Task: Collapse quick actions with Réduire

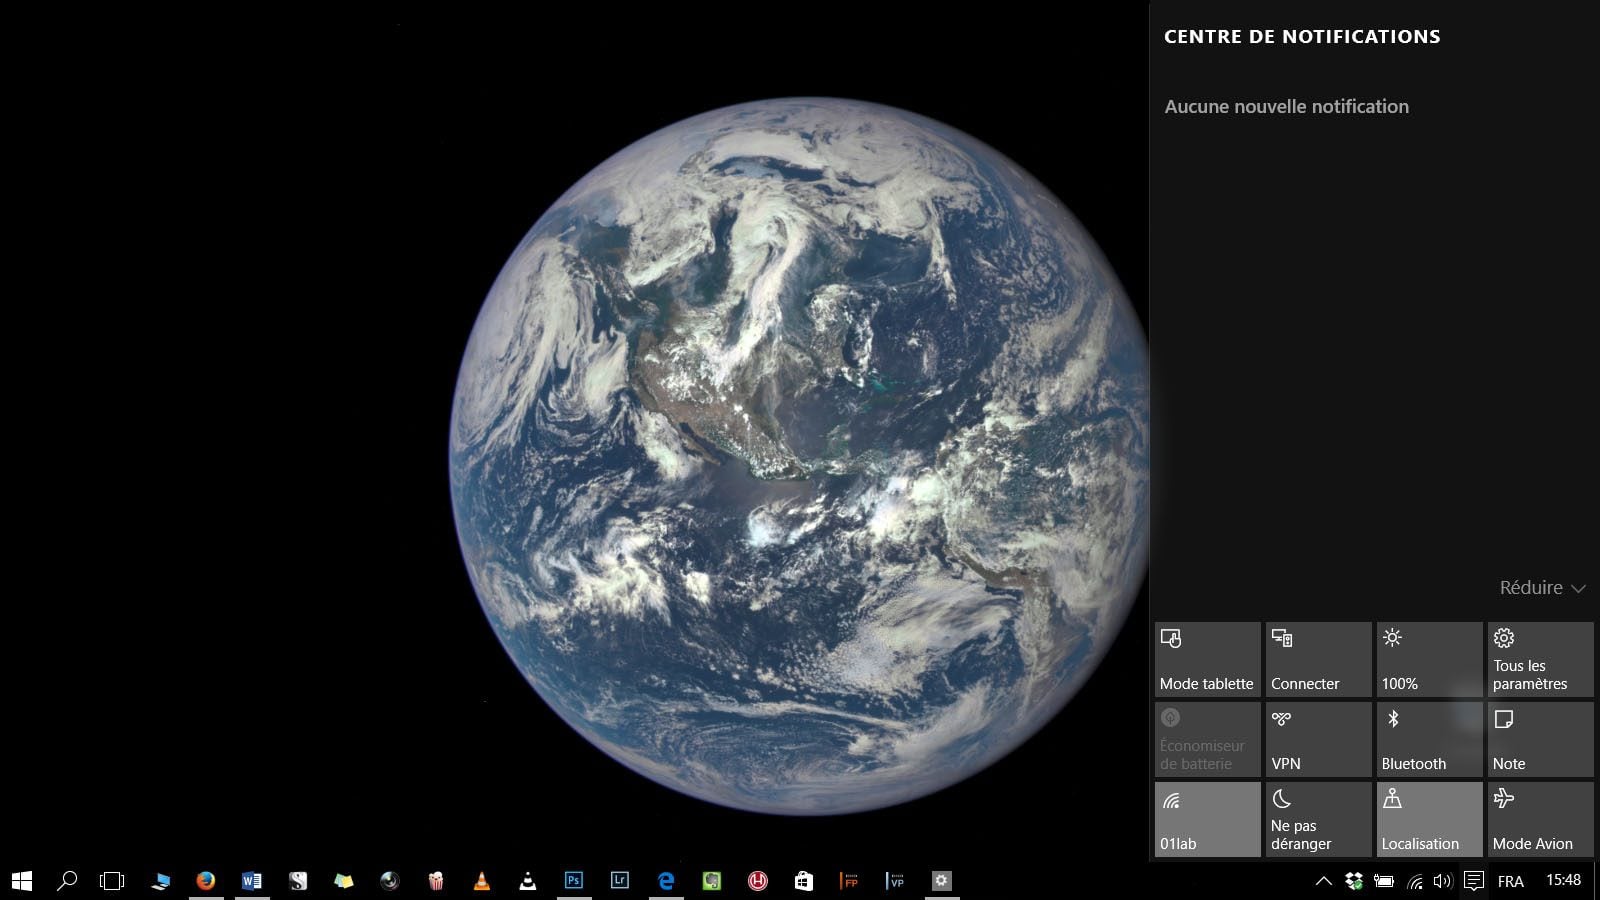Action: pos(1542,588)
